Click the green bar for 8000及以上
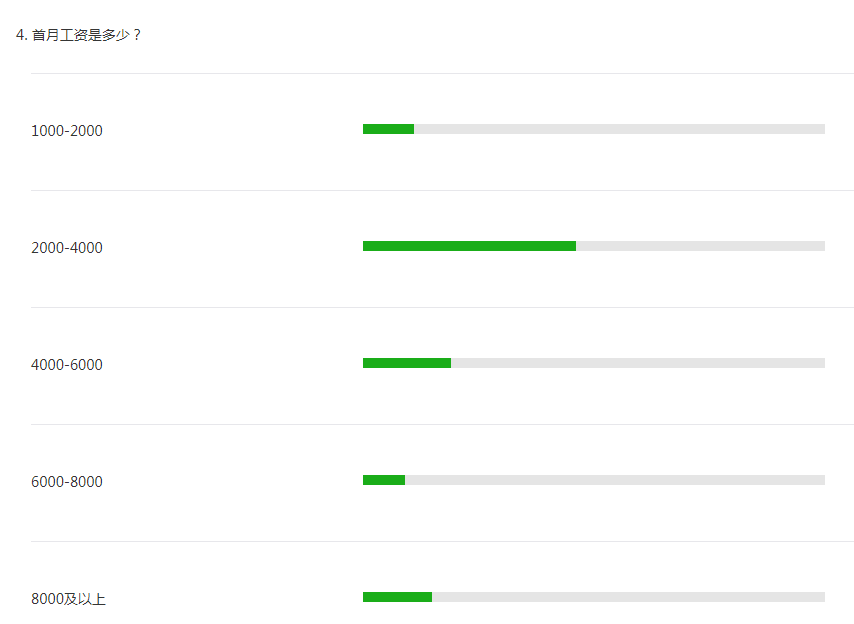This screenshot has height=624, width=854. [x=398, y=597]
